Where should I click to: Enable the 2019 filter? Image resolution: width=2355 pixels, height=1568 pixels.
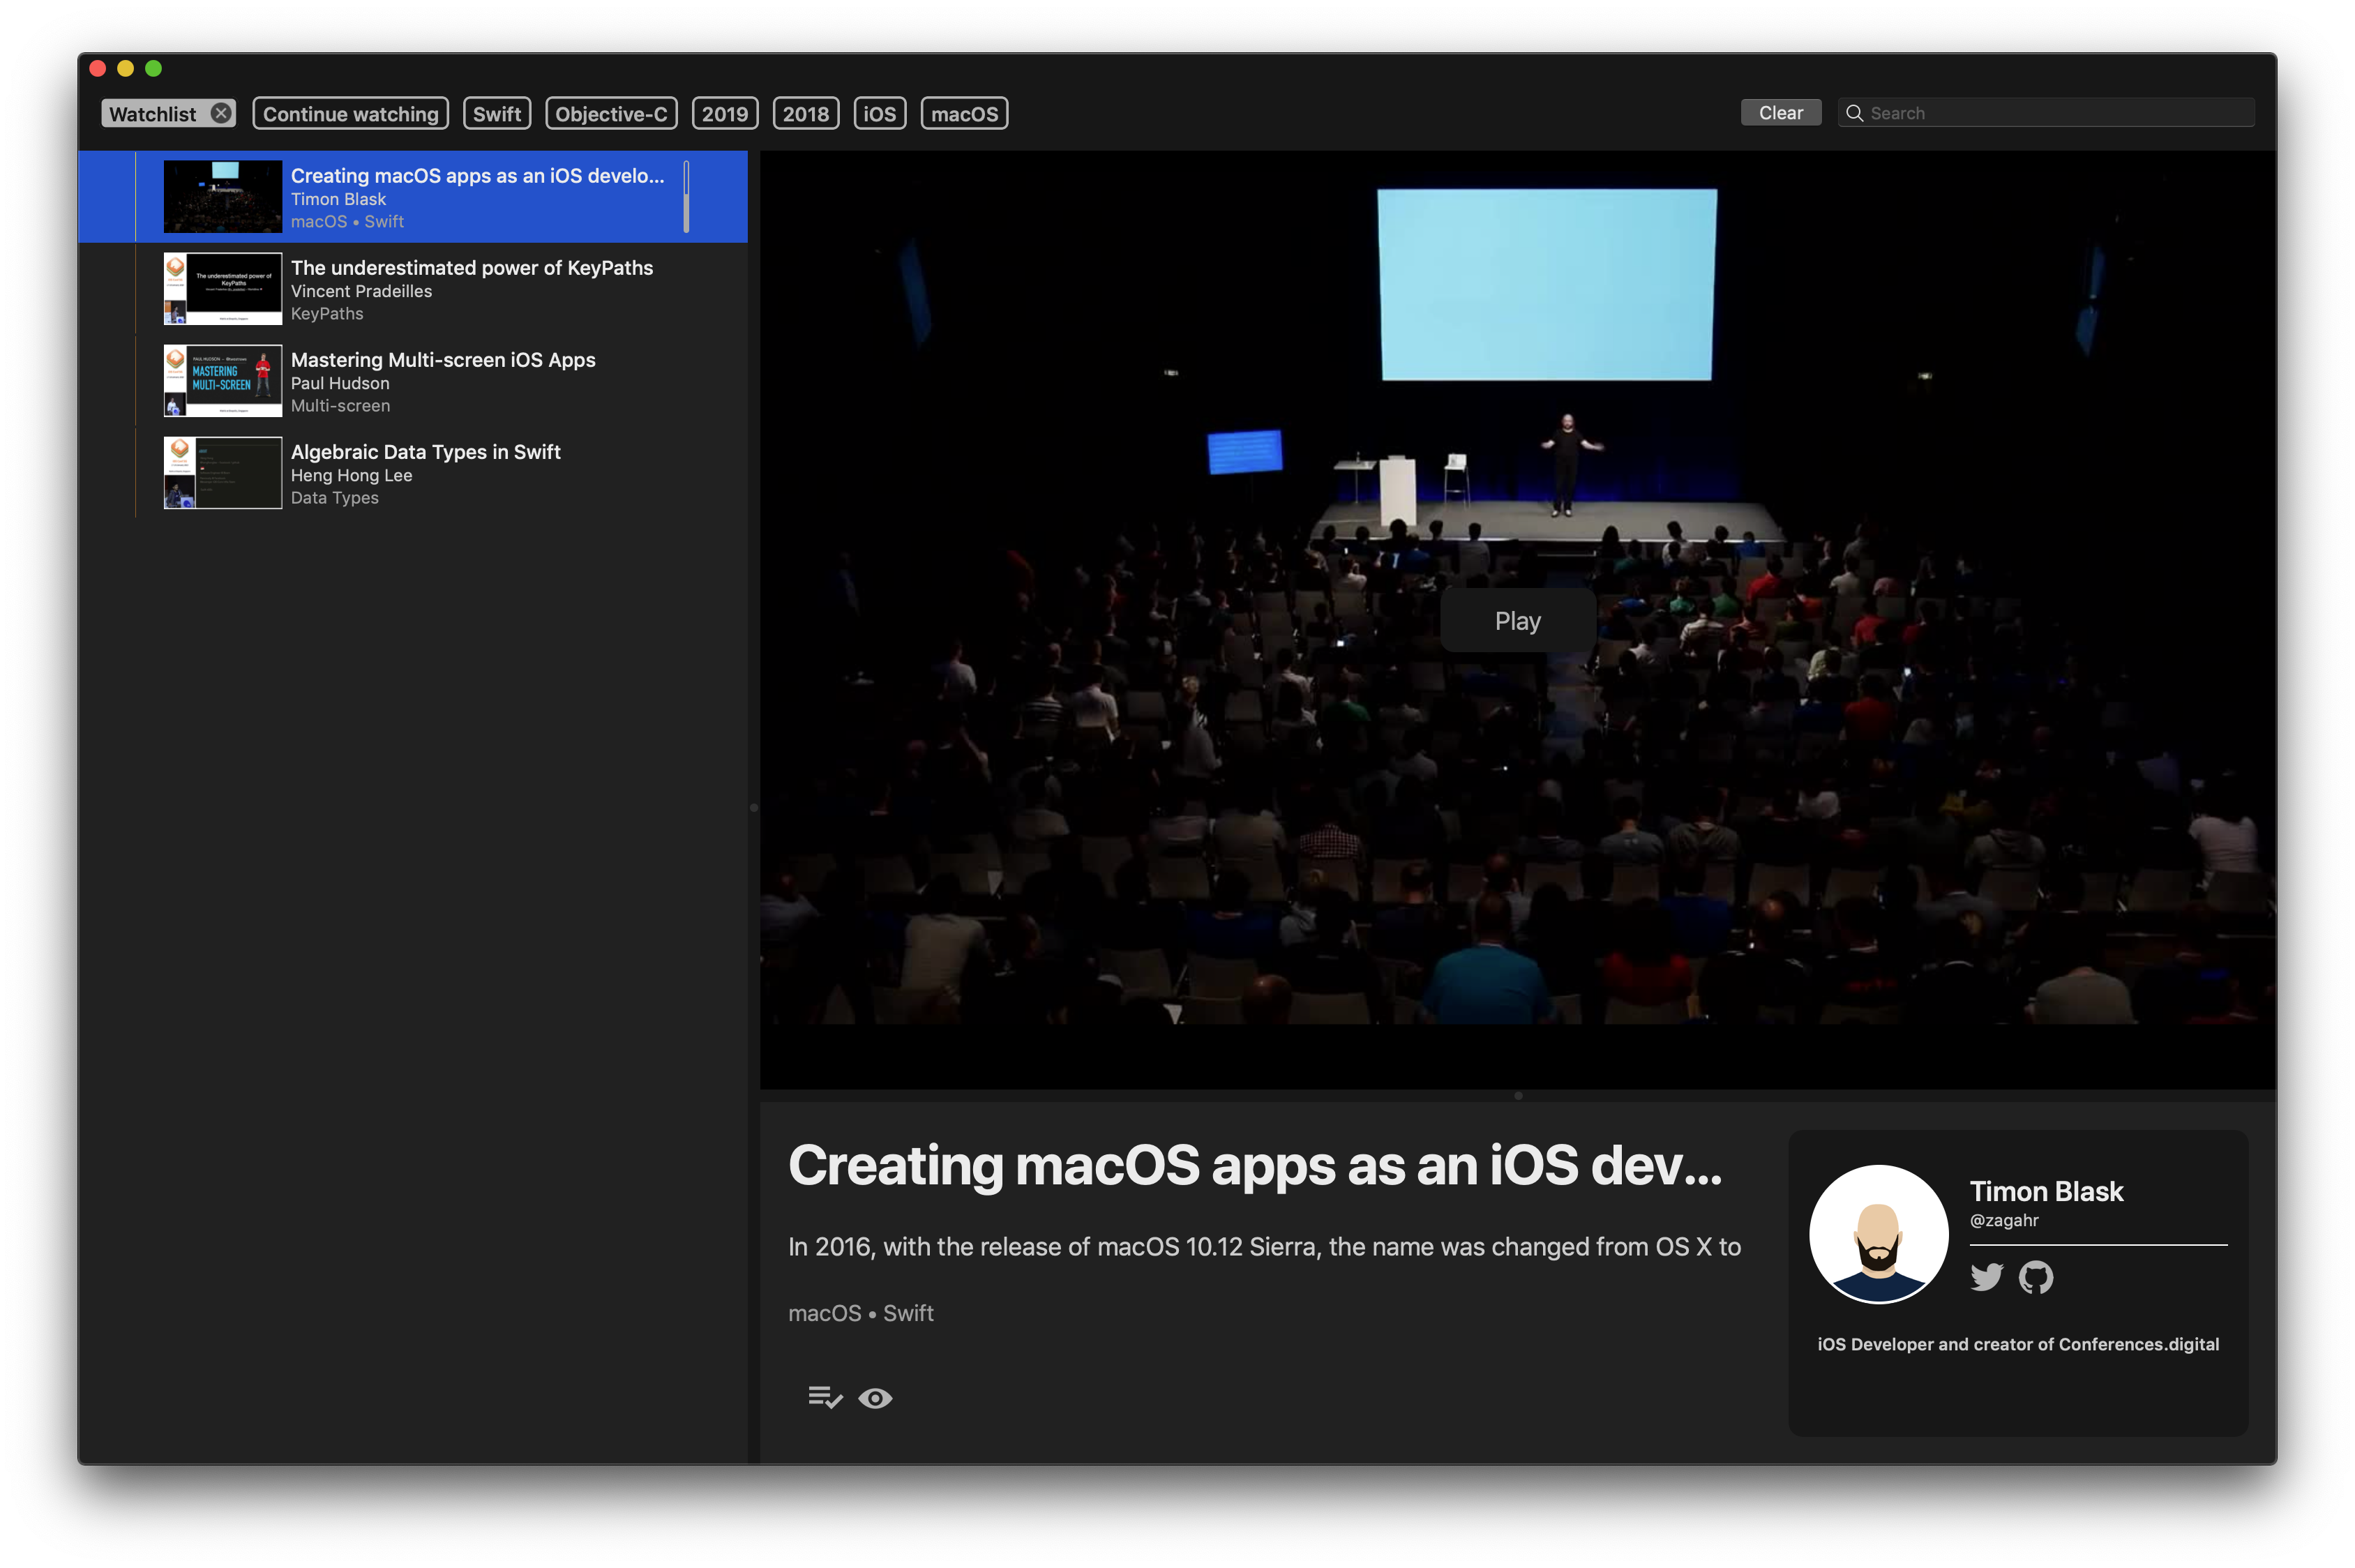coord(724,113)
